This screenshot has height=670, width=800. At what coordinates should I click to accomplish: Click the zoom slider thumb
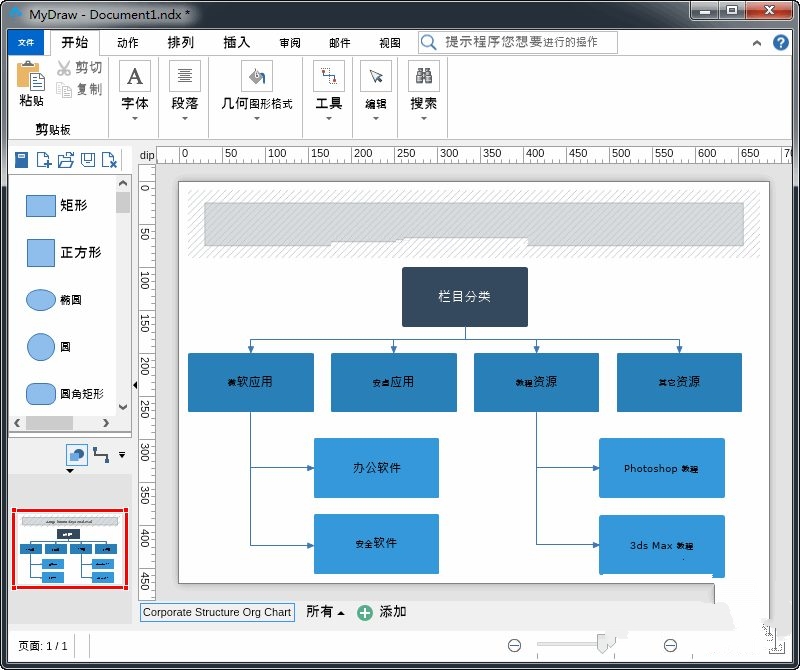coord(603,644)
